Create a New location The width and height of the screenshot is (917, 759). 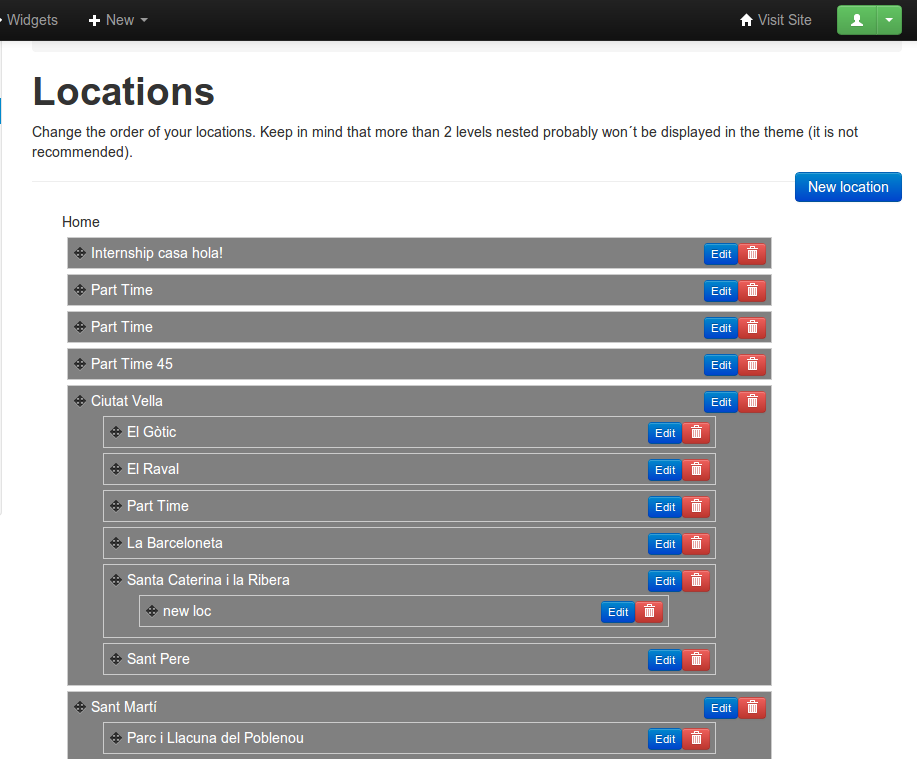[848, 187]
